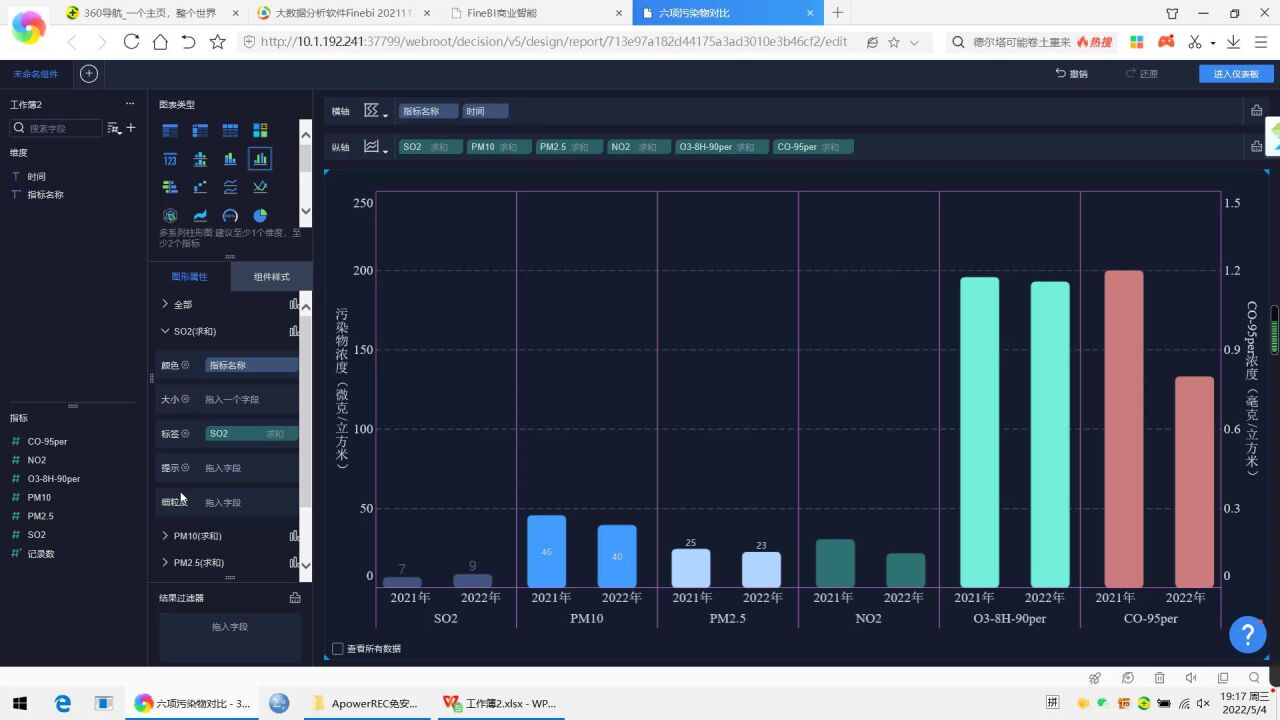
Task: Click the result filter clear icon
Action: click(295, 598)
